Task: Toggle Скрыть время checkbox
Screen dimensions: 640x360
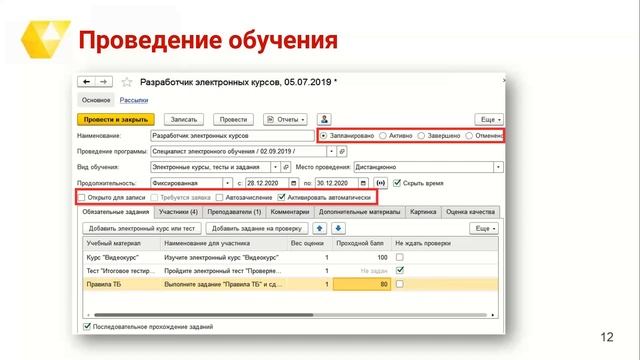Action: (x=397, y=183)
